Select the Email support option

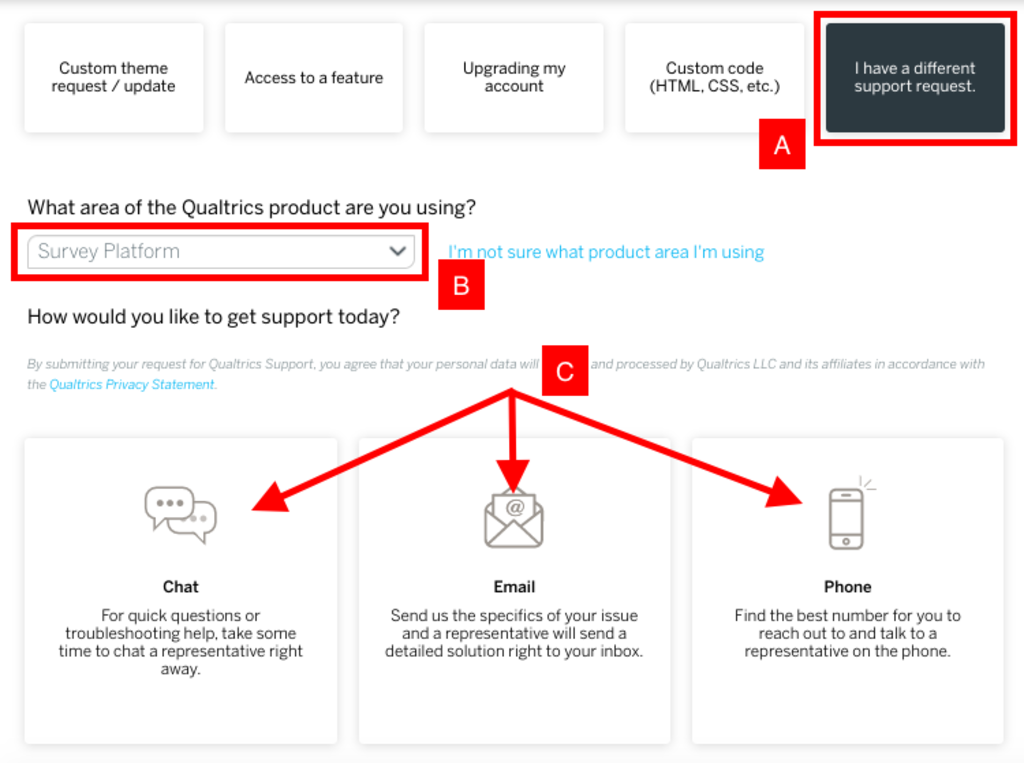click(x=513, y=590)
